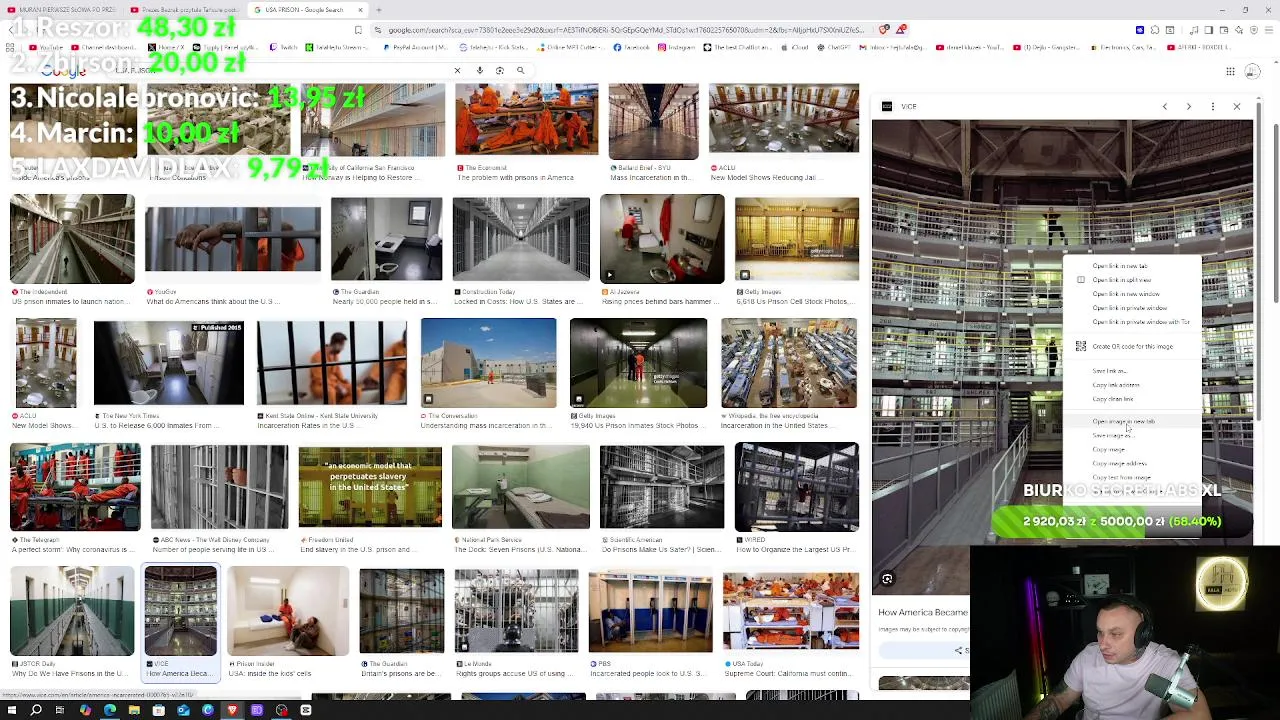Open Wikipedia 'Incarceration in the United States' image
Viewport: 1280px width, 720px height.
[789, 362]
